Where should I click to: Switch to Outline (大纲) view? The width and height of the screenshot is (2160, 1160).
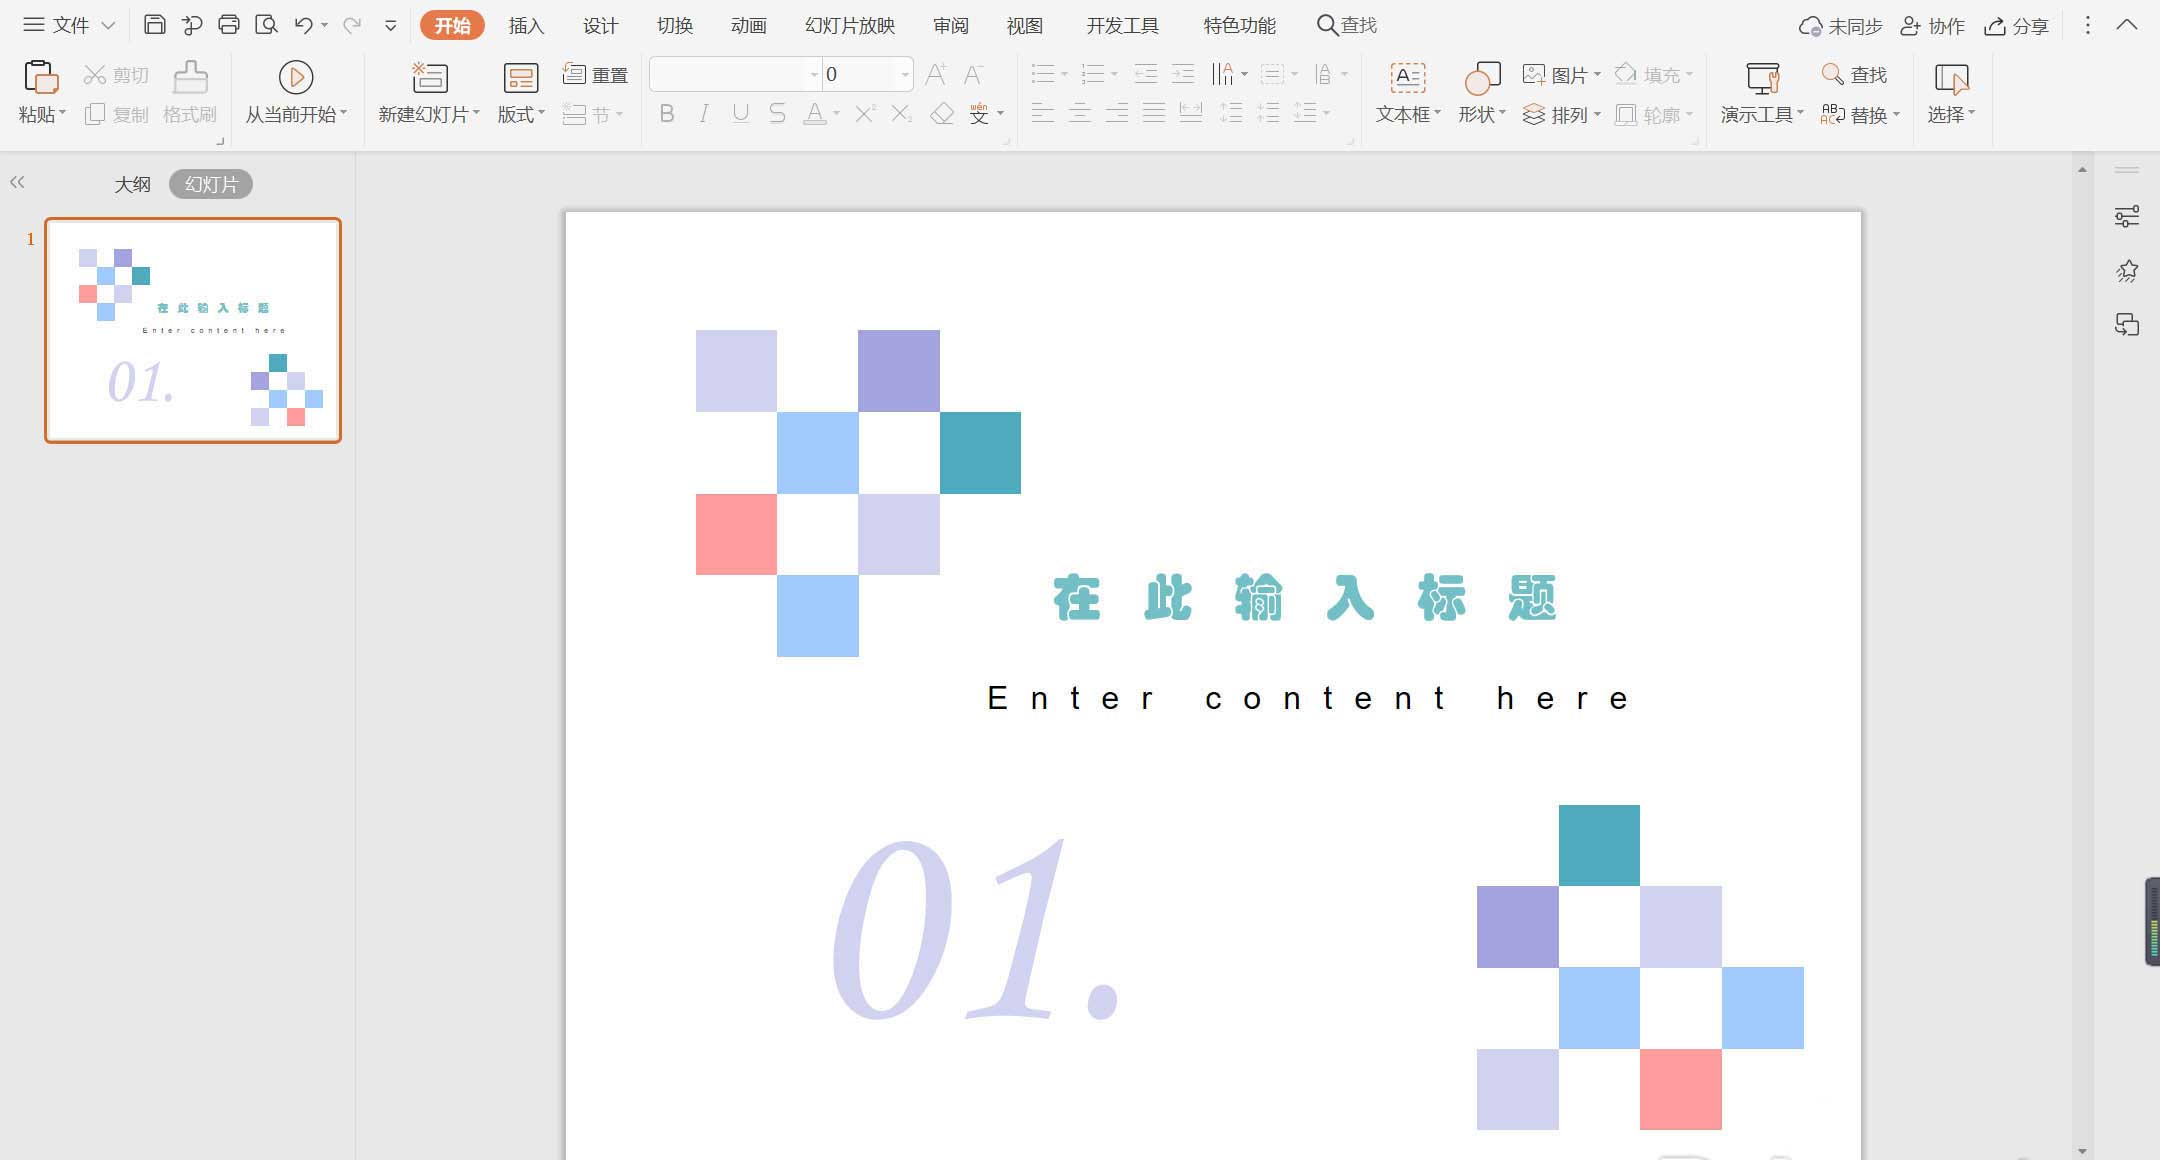point(132,184)
